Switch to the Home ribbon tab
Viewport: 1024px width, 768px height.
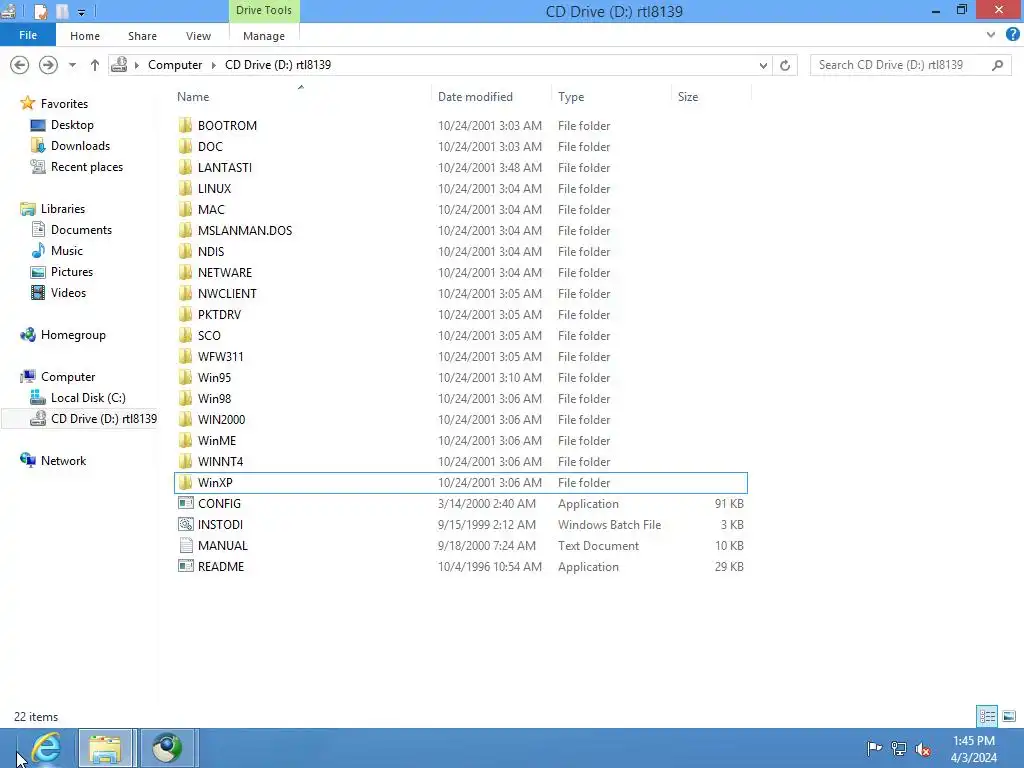click(85, 36)
